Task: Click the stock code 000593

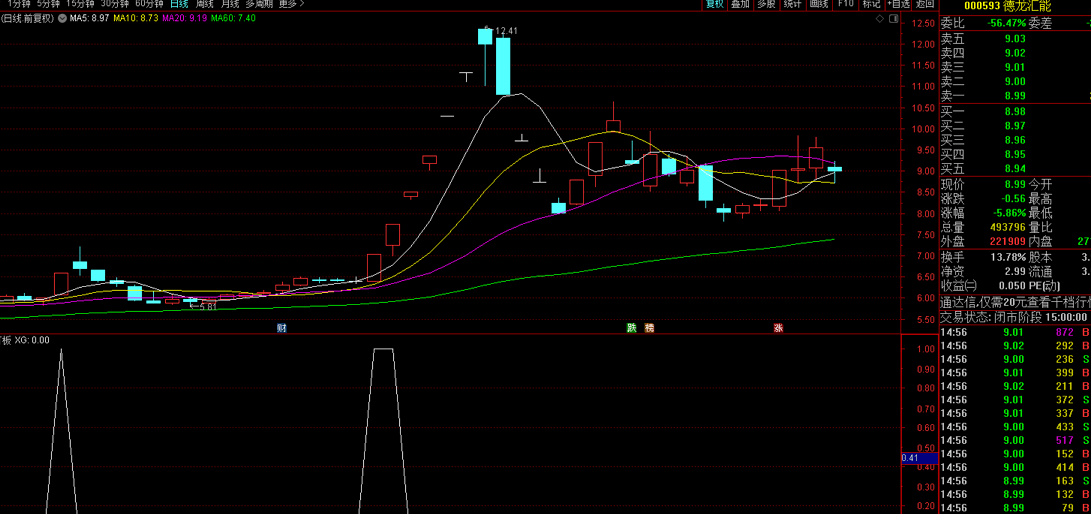Action: [982, 6]
